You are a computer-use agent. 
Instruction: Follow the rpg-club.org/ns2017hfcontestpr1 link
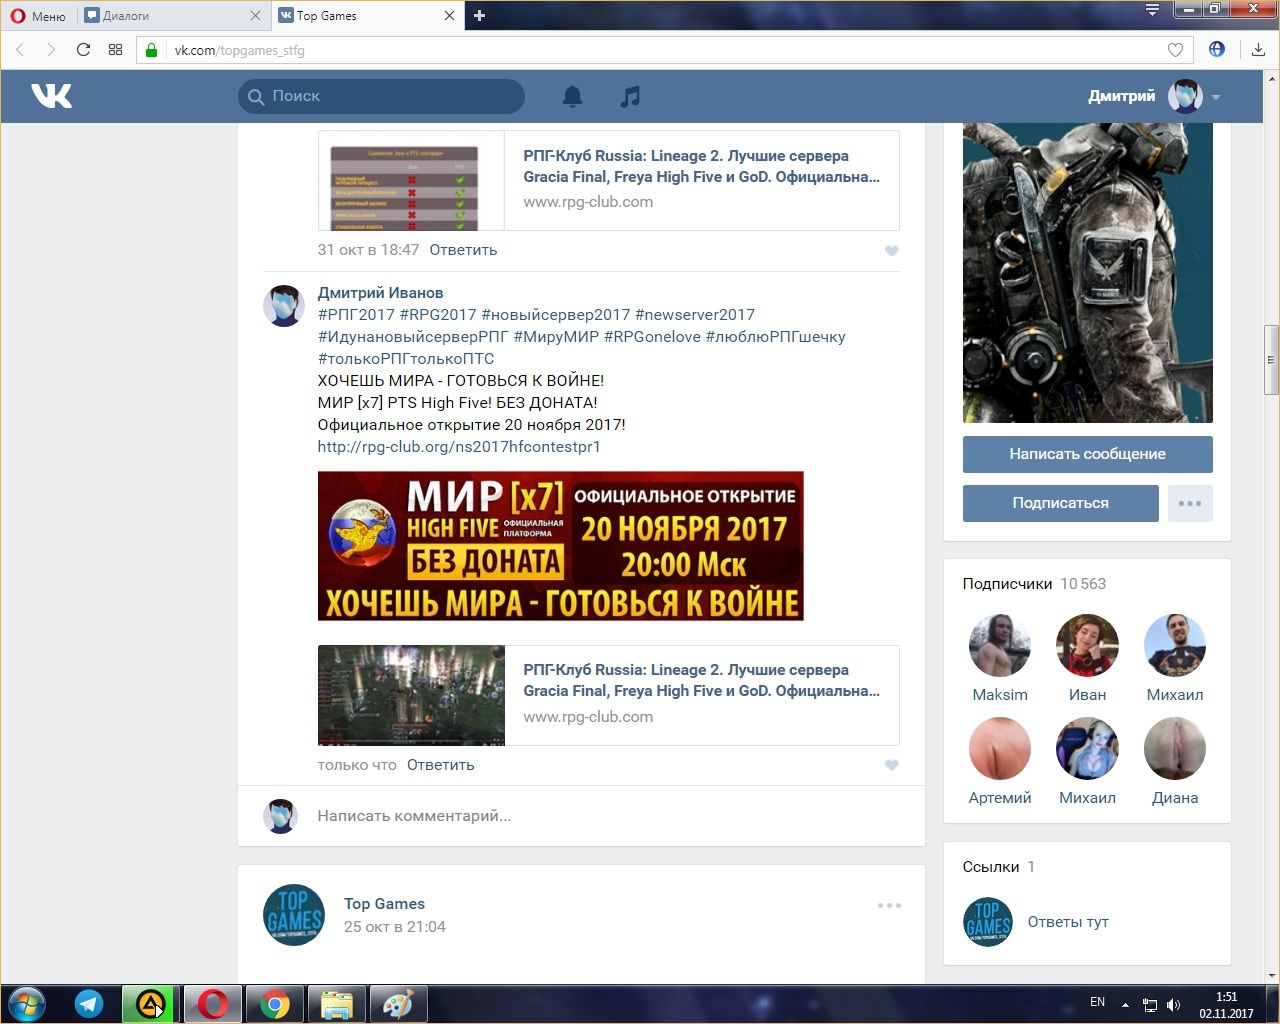[458, 447]
